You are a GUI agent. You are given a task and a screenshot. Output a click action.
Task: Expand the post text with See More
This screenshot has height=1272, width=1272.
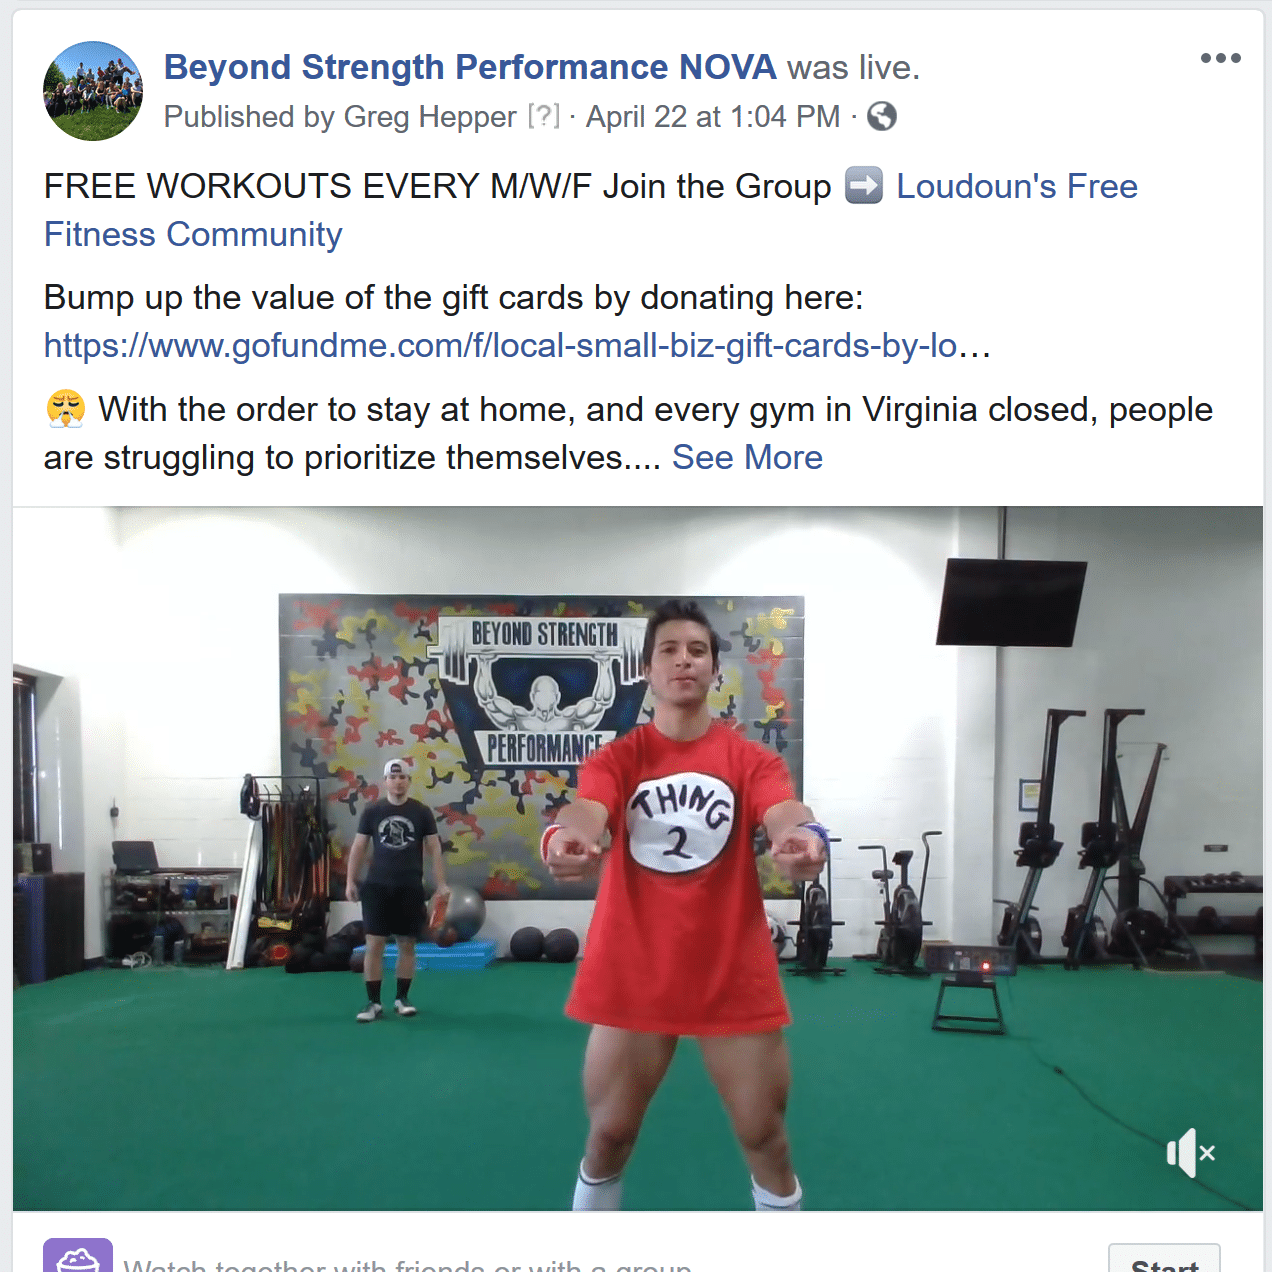(x=747, y=457)
